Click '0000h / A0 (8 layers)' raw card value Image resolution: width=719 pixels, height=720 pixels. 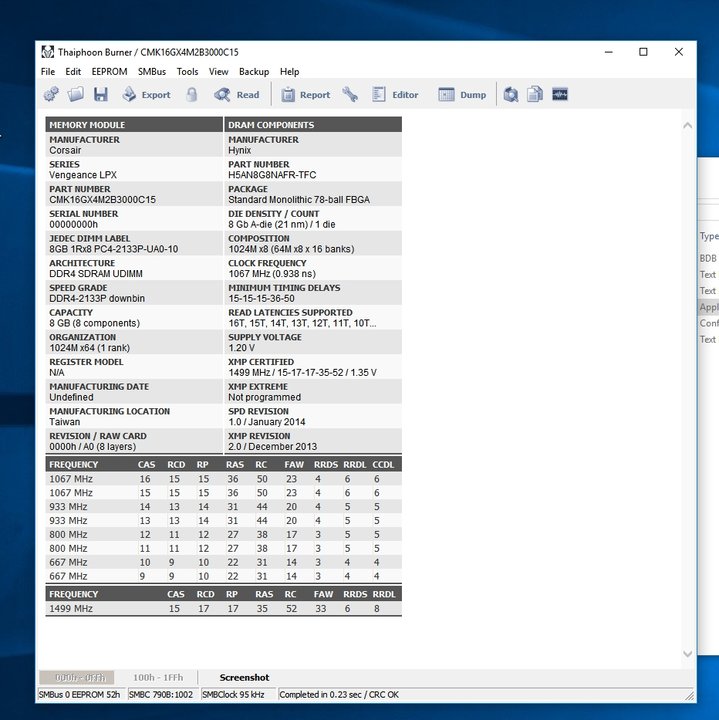[93, 447]
